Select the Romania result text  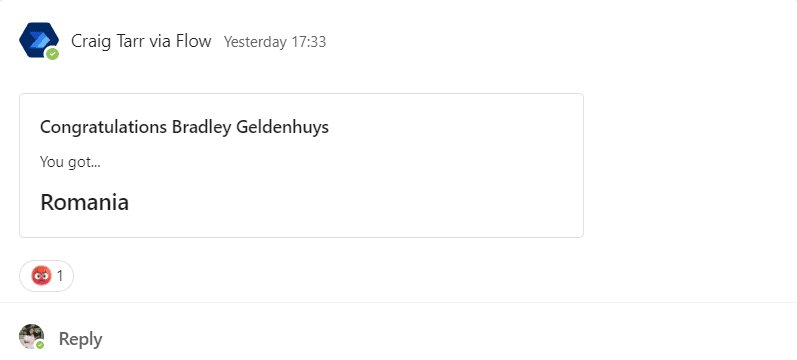click(x=84, y=202)
